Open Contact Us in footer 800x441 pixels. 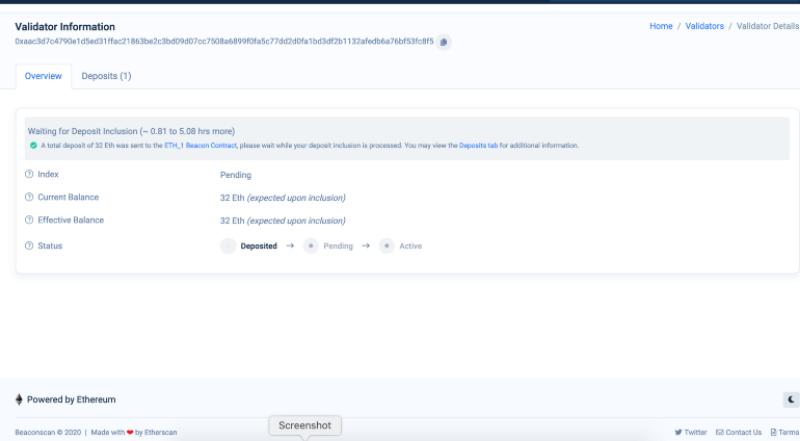click(x=739, y=432)
